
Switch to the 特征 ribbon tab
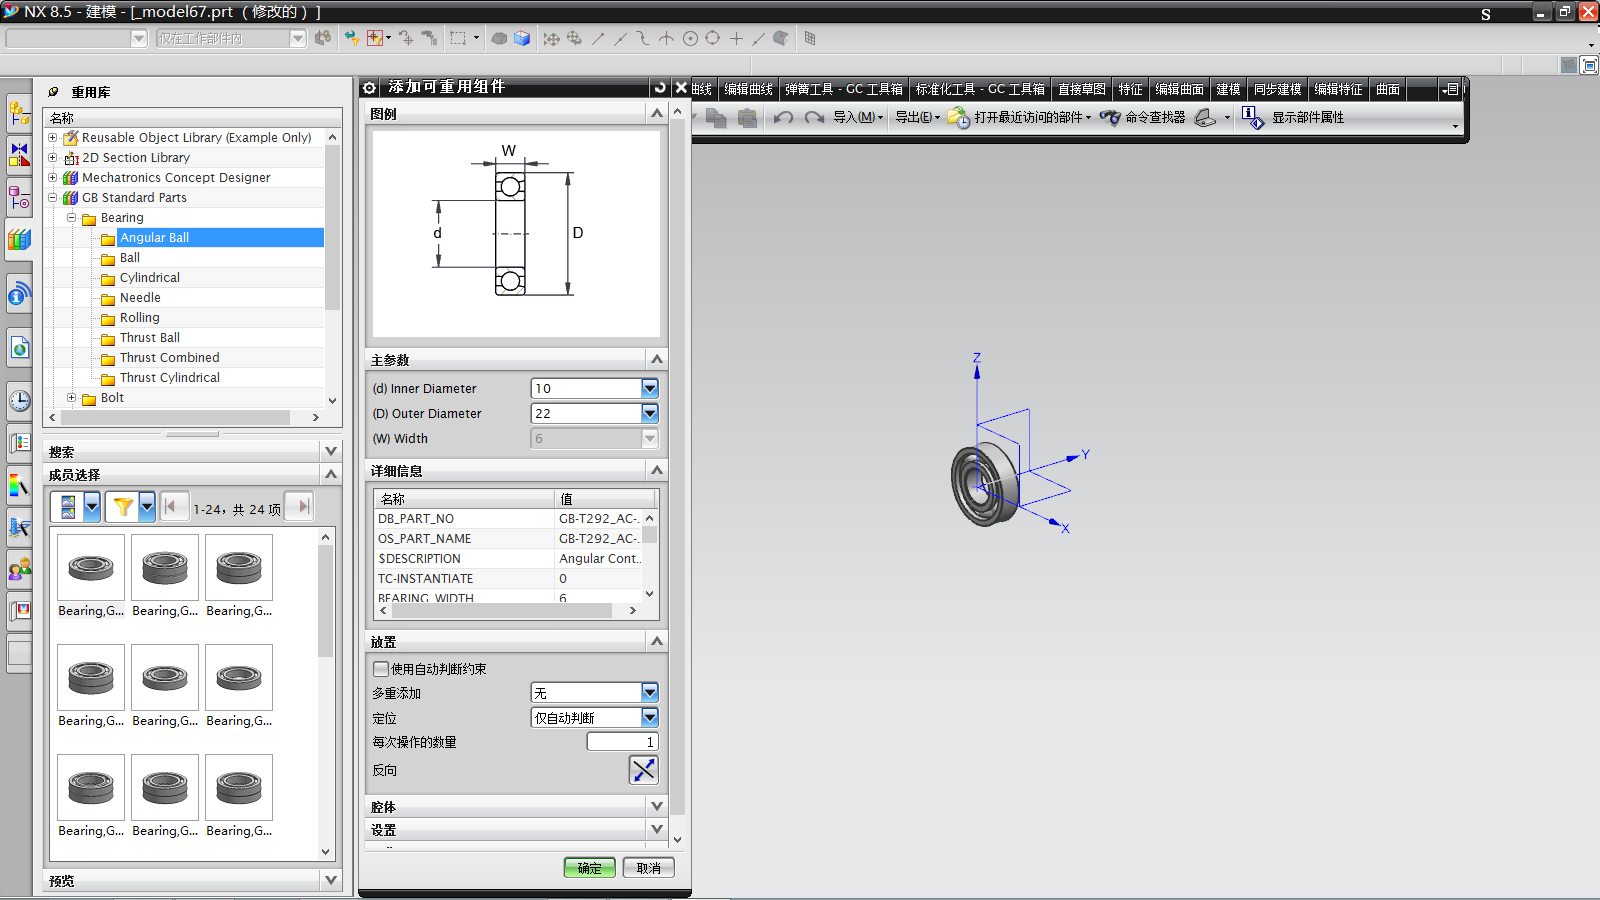pos(1130,89)
